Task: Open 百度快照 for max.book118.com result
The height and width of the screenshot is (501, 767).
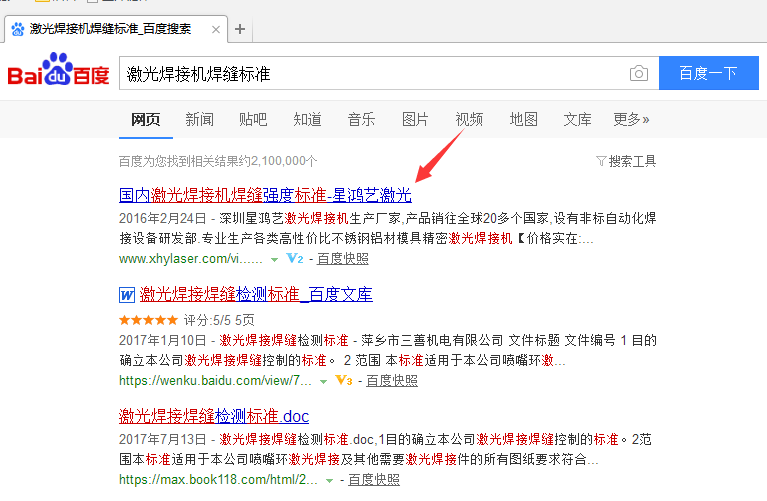Action: (374, 479)
